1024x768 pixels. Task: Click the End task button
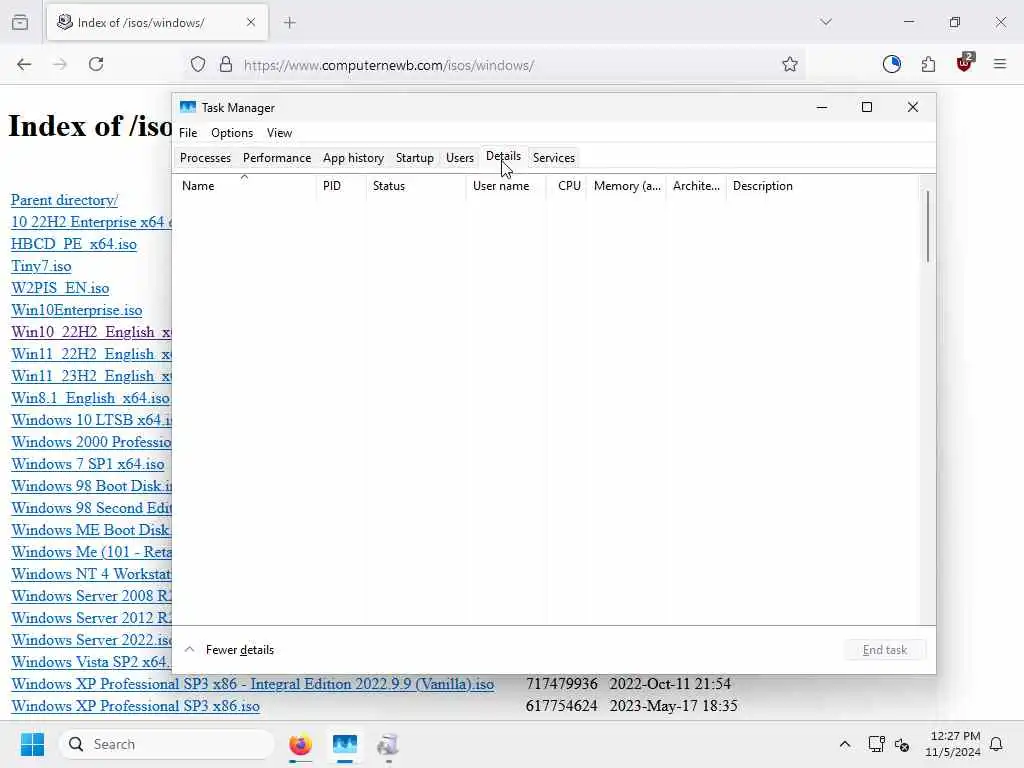885,650
